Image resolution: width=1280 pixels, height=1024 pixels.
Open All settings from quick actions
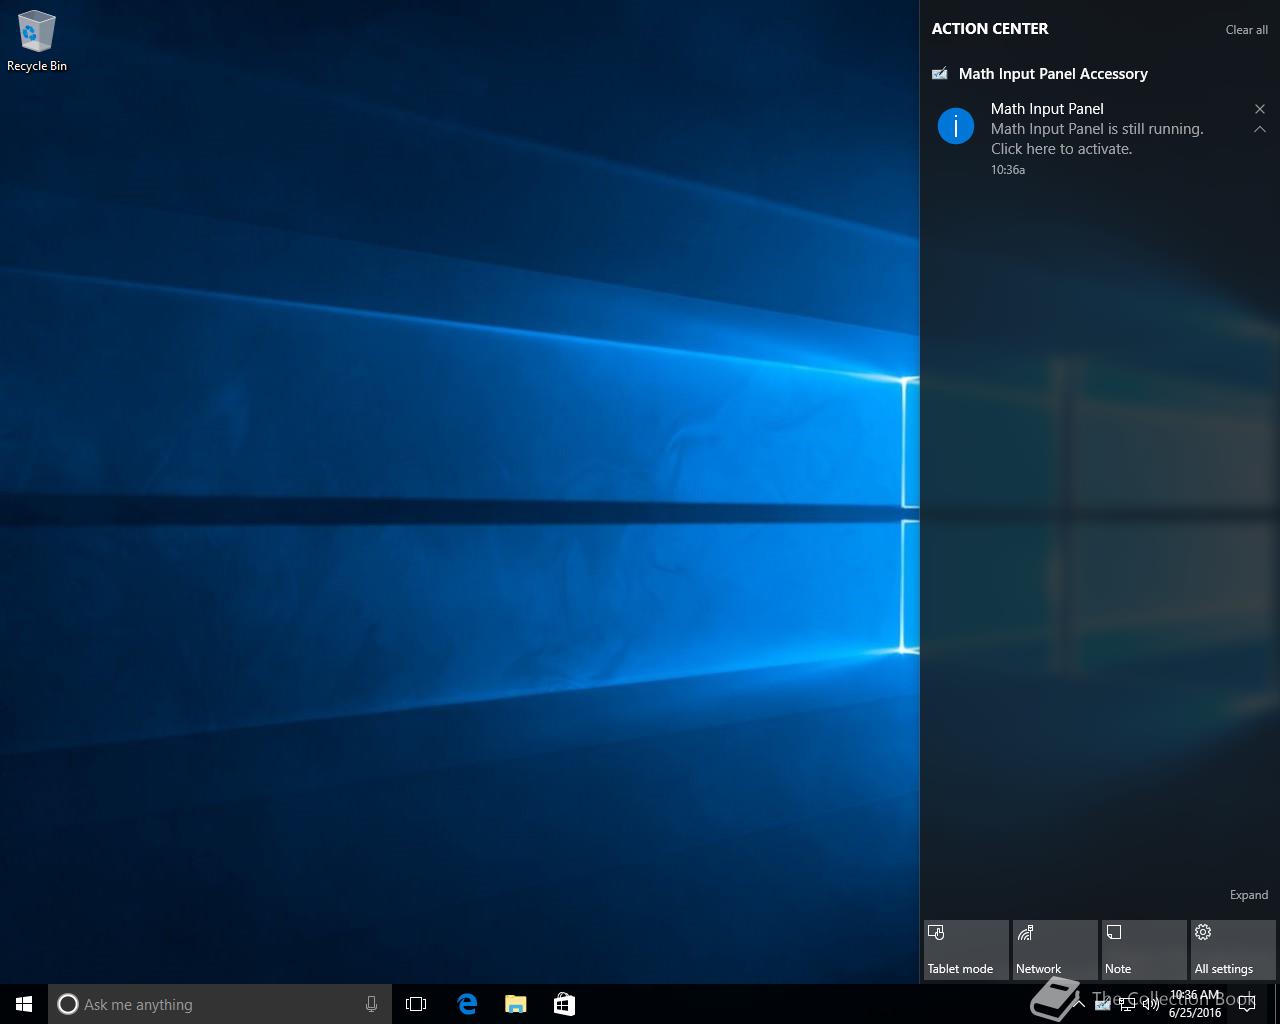1232,950
